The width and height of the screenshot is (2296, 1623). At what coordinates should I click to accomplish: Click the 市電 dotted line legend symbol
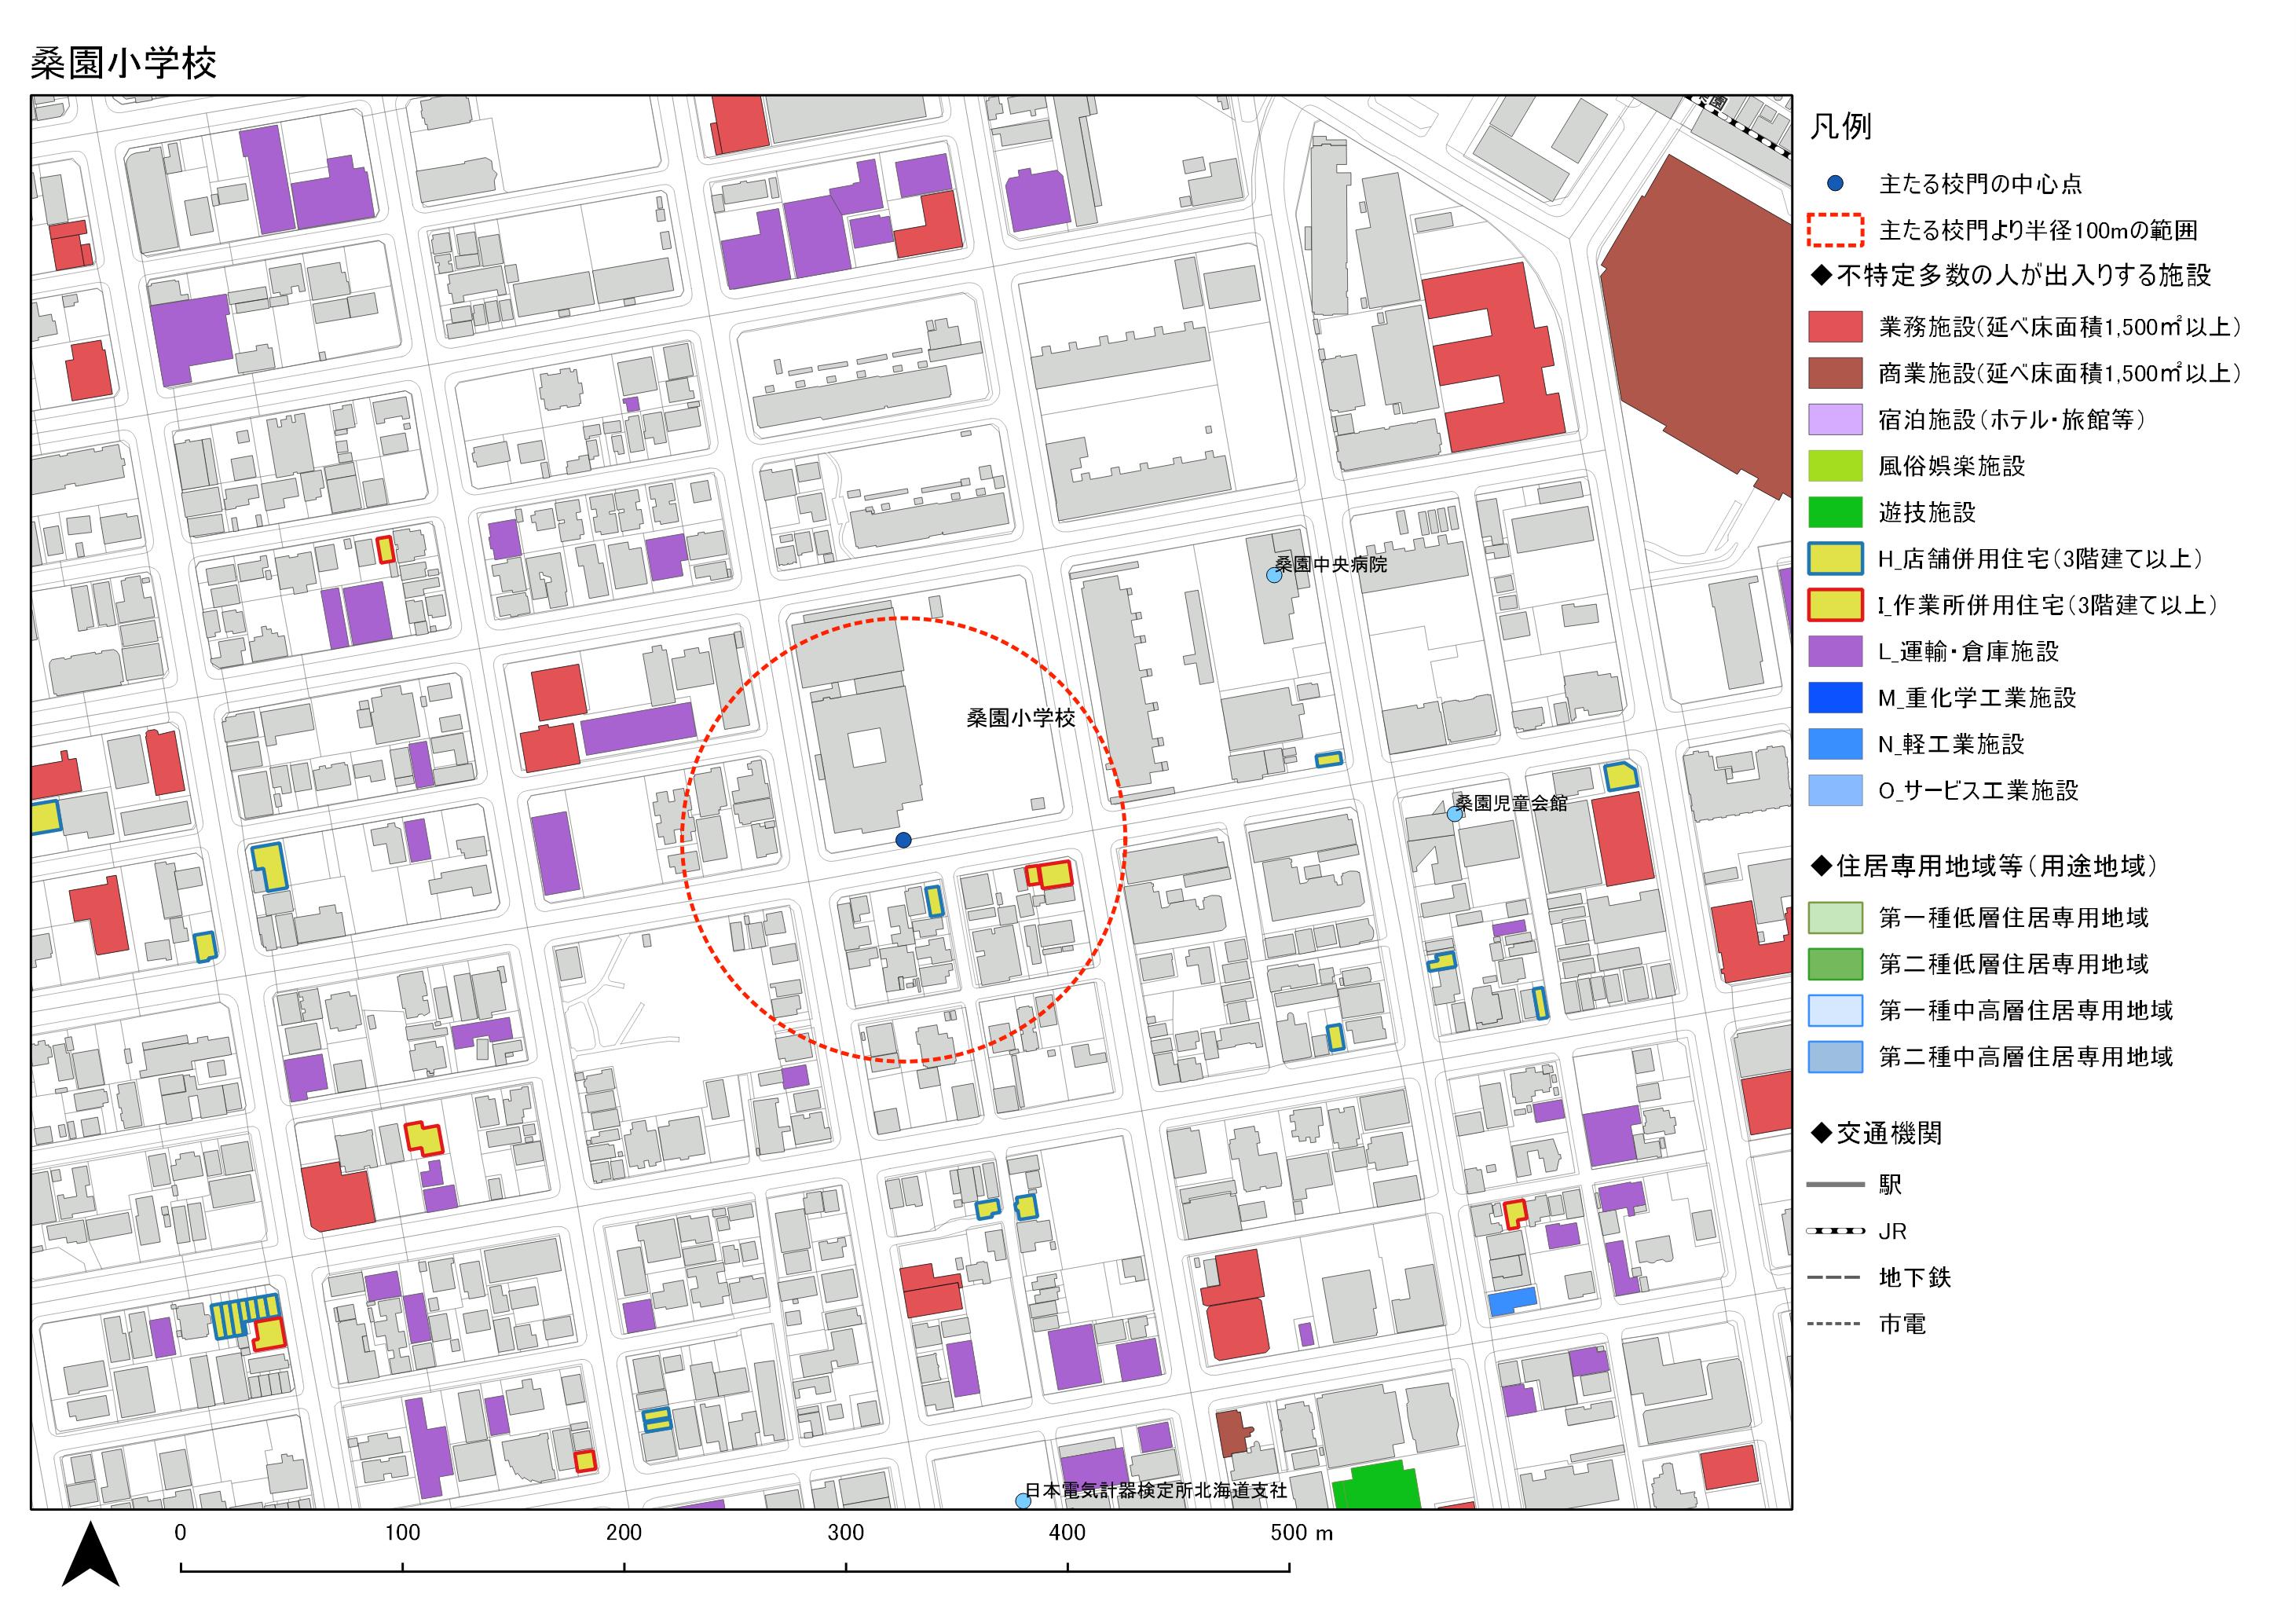tap(1835, 1324)
